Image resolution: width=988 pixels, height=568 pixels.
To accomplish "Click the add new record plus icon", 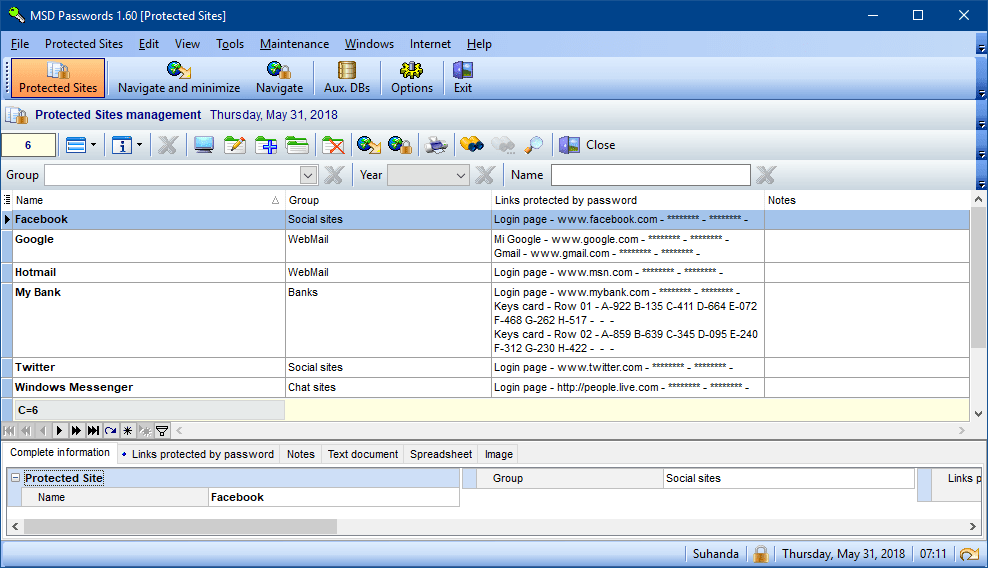I will click(266, 145).
